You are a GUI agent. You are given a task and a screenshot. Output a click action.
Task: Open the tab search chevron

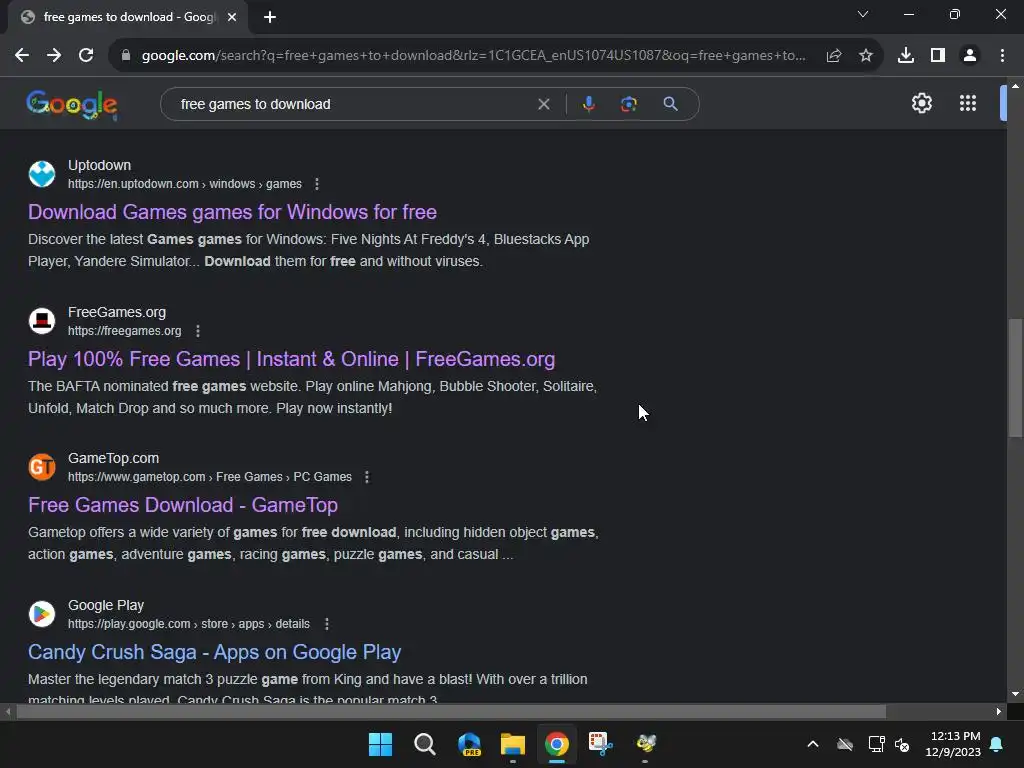coord(863,14)
